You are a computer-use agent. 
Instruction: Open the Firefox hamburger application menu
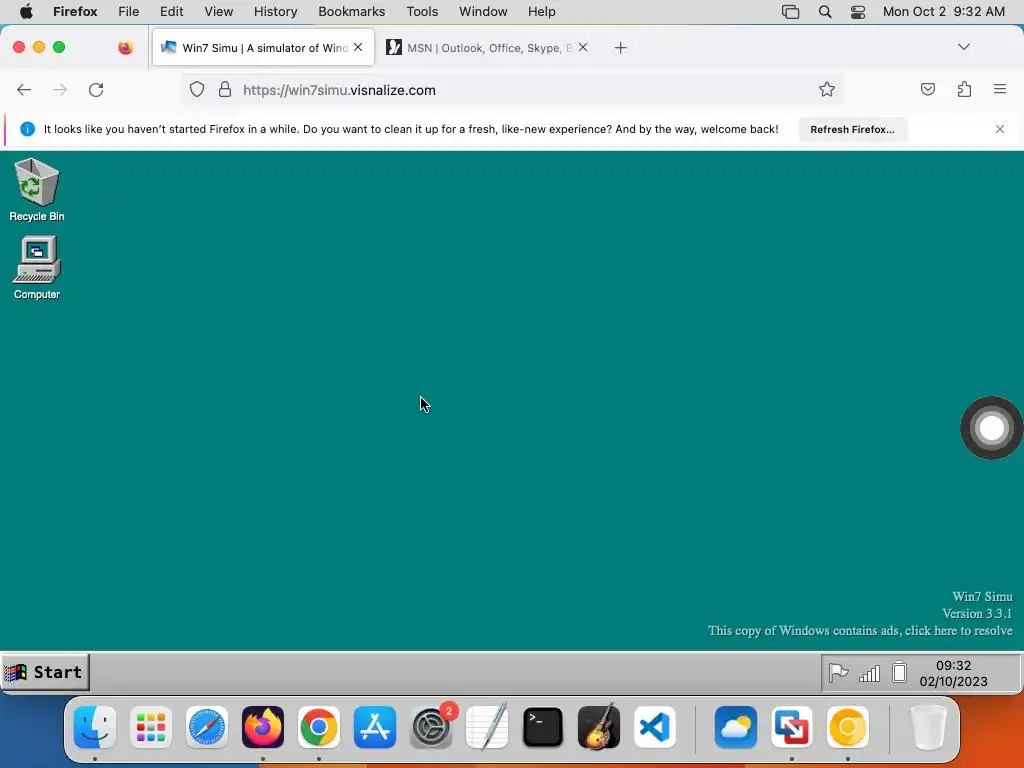point(1000,89)
